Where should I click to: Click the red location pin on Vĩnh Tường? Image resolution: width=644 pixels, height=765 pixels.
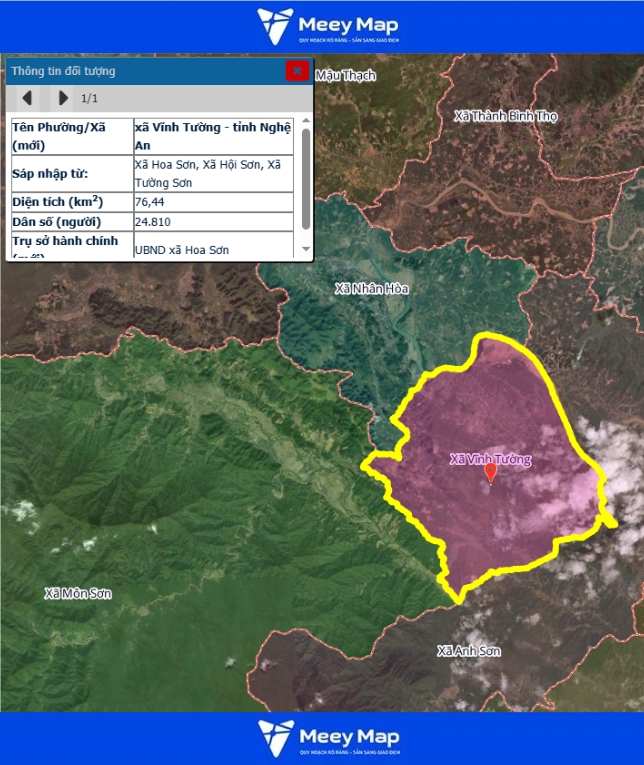click(490, 473)
